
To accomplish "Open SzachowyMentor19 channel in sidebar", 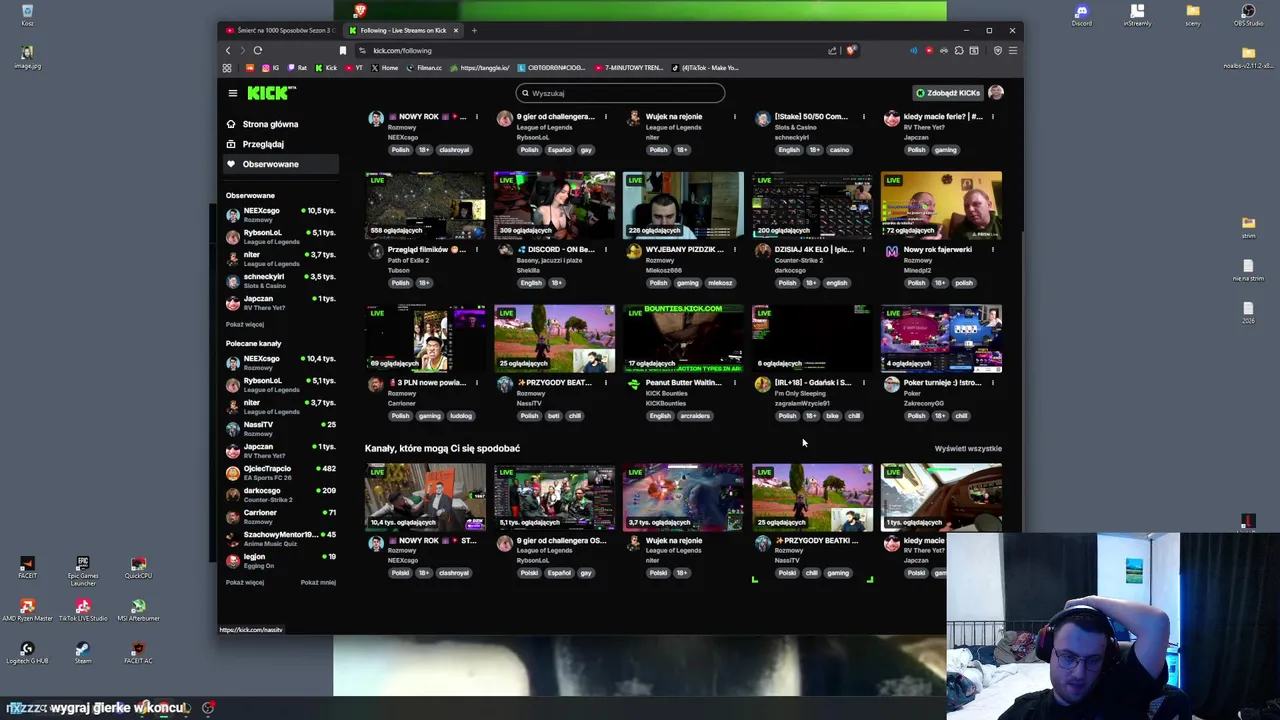I will [281, 539].
